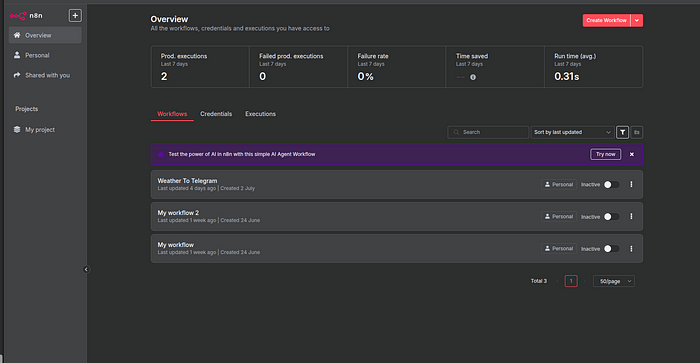Click the Create Workflow button
The height and width of the screenshot is (363, 700).
coord(606,21)
